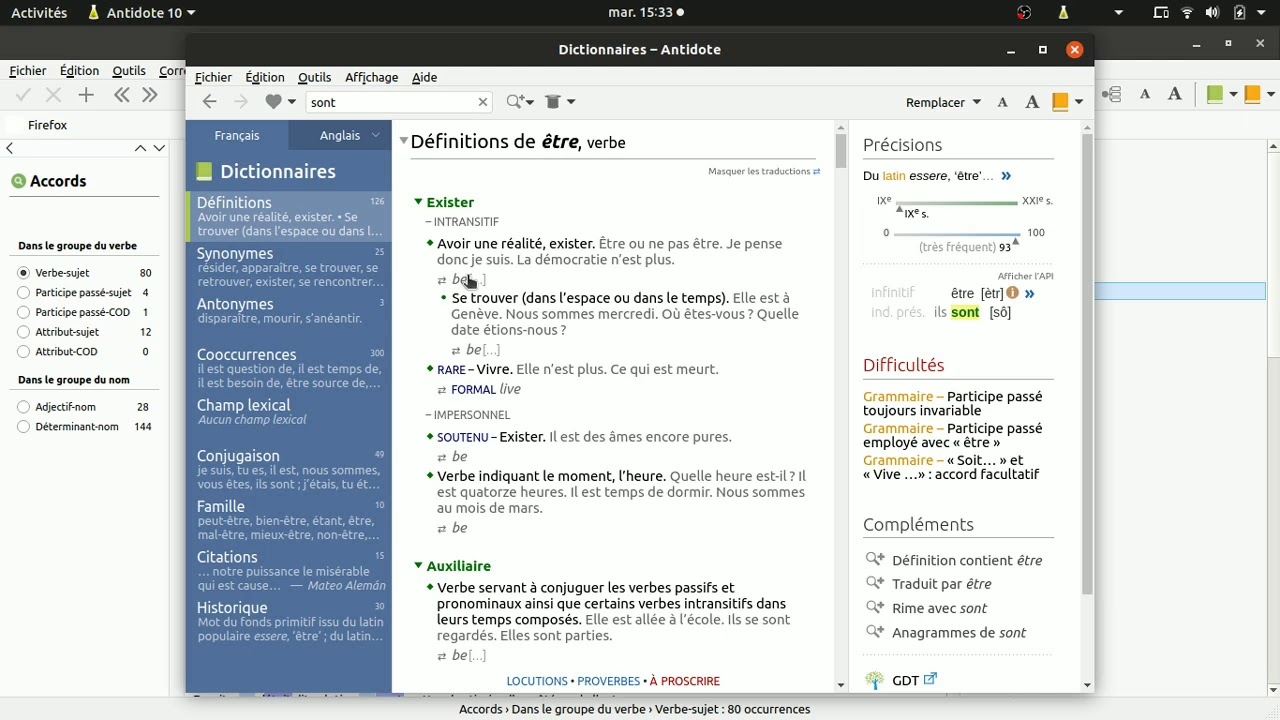This screenshot has height=720, width=1280.
Task: Select the Participe passé-COD radio button
Action: tap(24, 312)
